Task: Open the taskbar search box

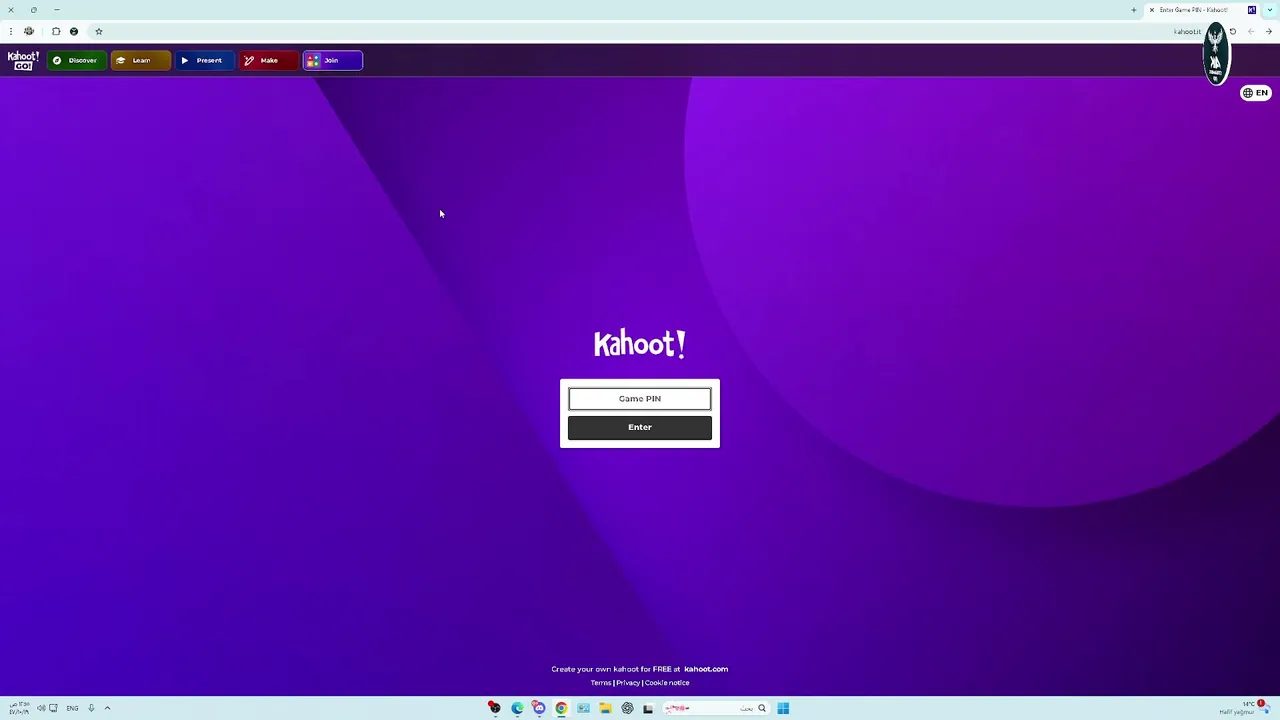Action: click(714, 708)
